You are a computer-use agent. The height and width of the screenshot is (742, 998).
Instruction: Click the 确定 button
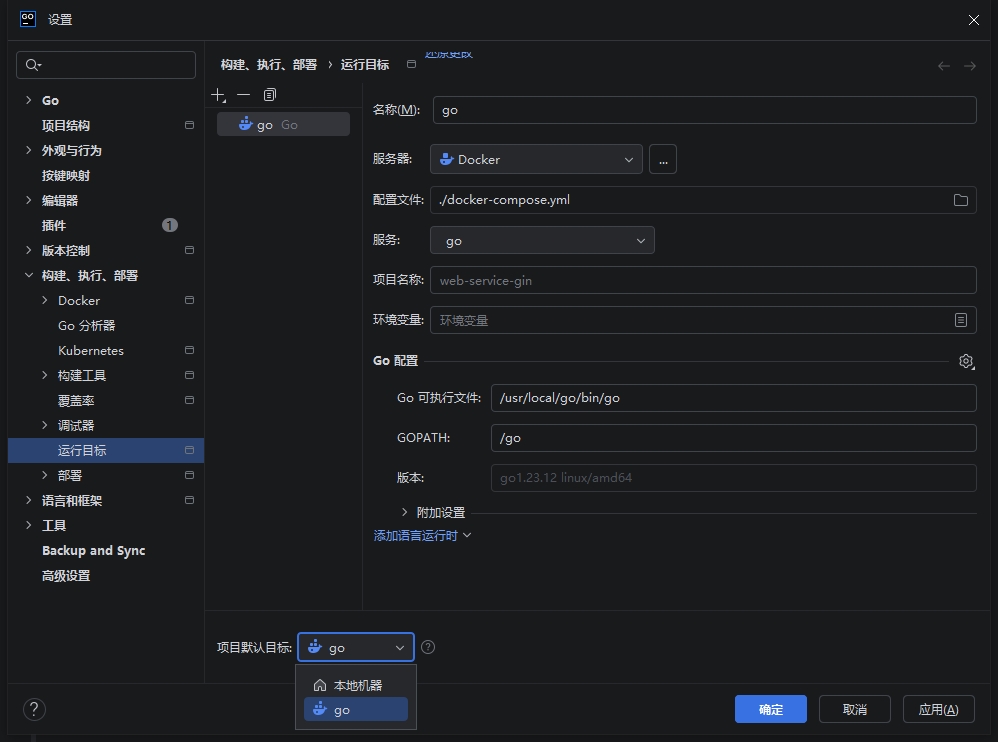tap(770, 709)
